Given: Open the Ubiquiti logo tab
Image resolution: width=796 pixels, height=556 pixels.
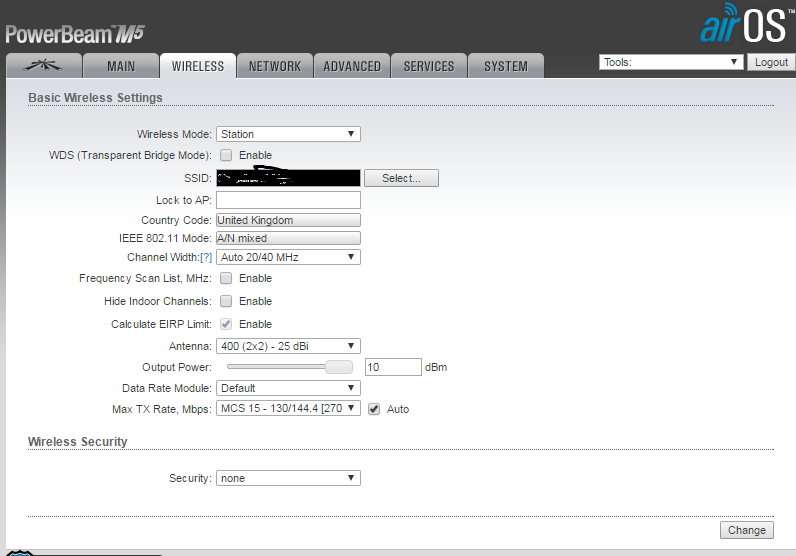Looking at the screenshot, I should click(x=44, y=66).
